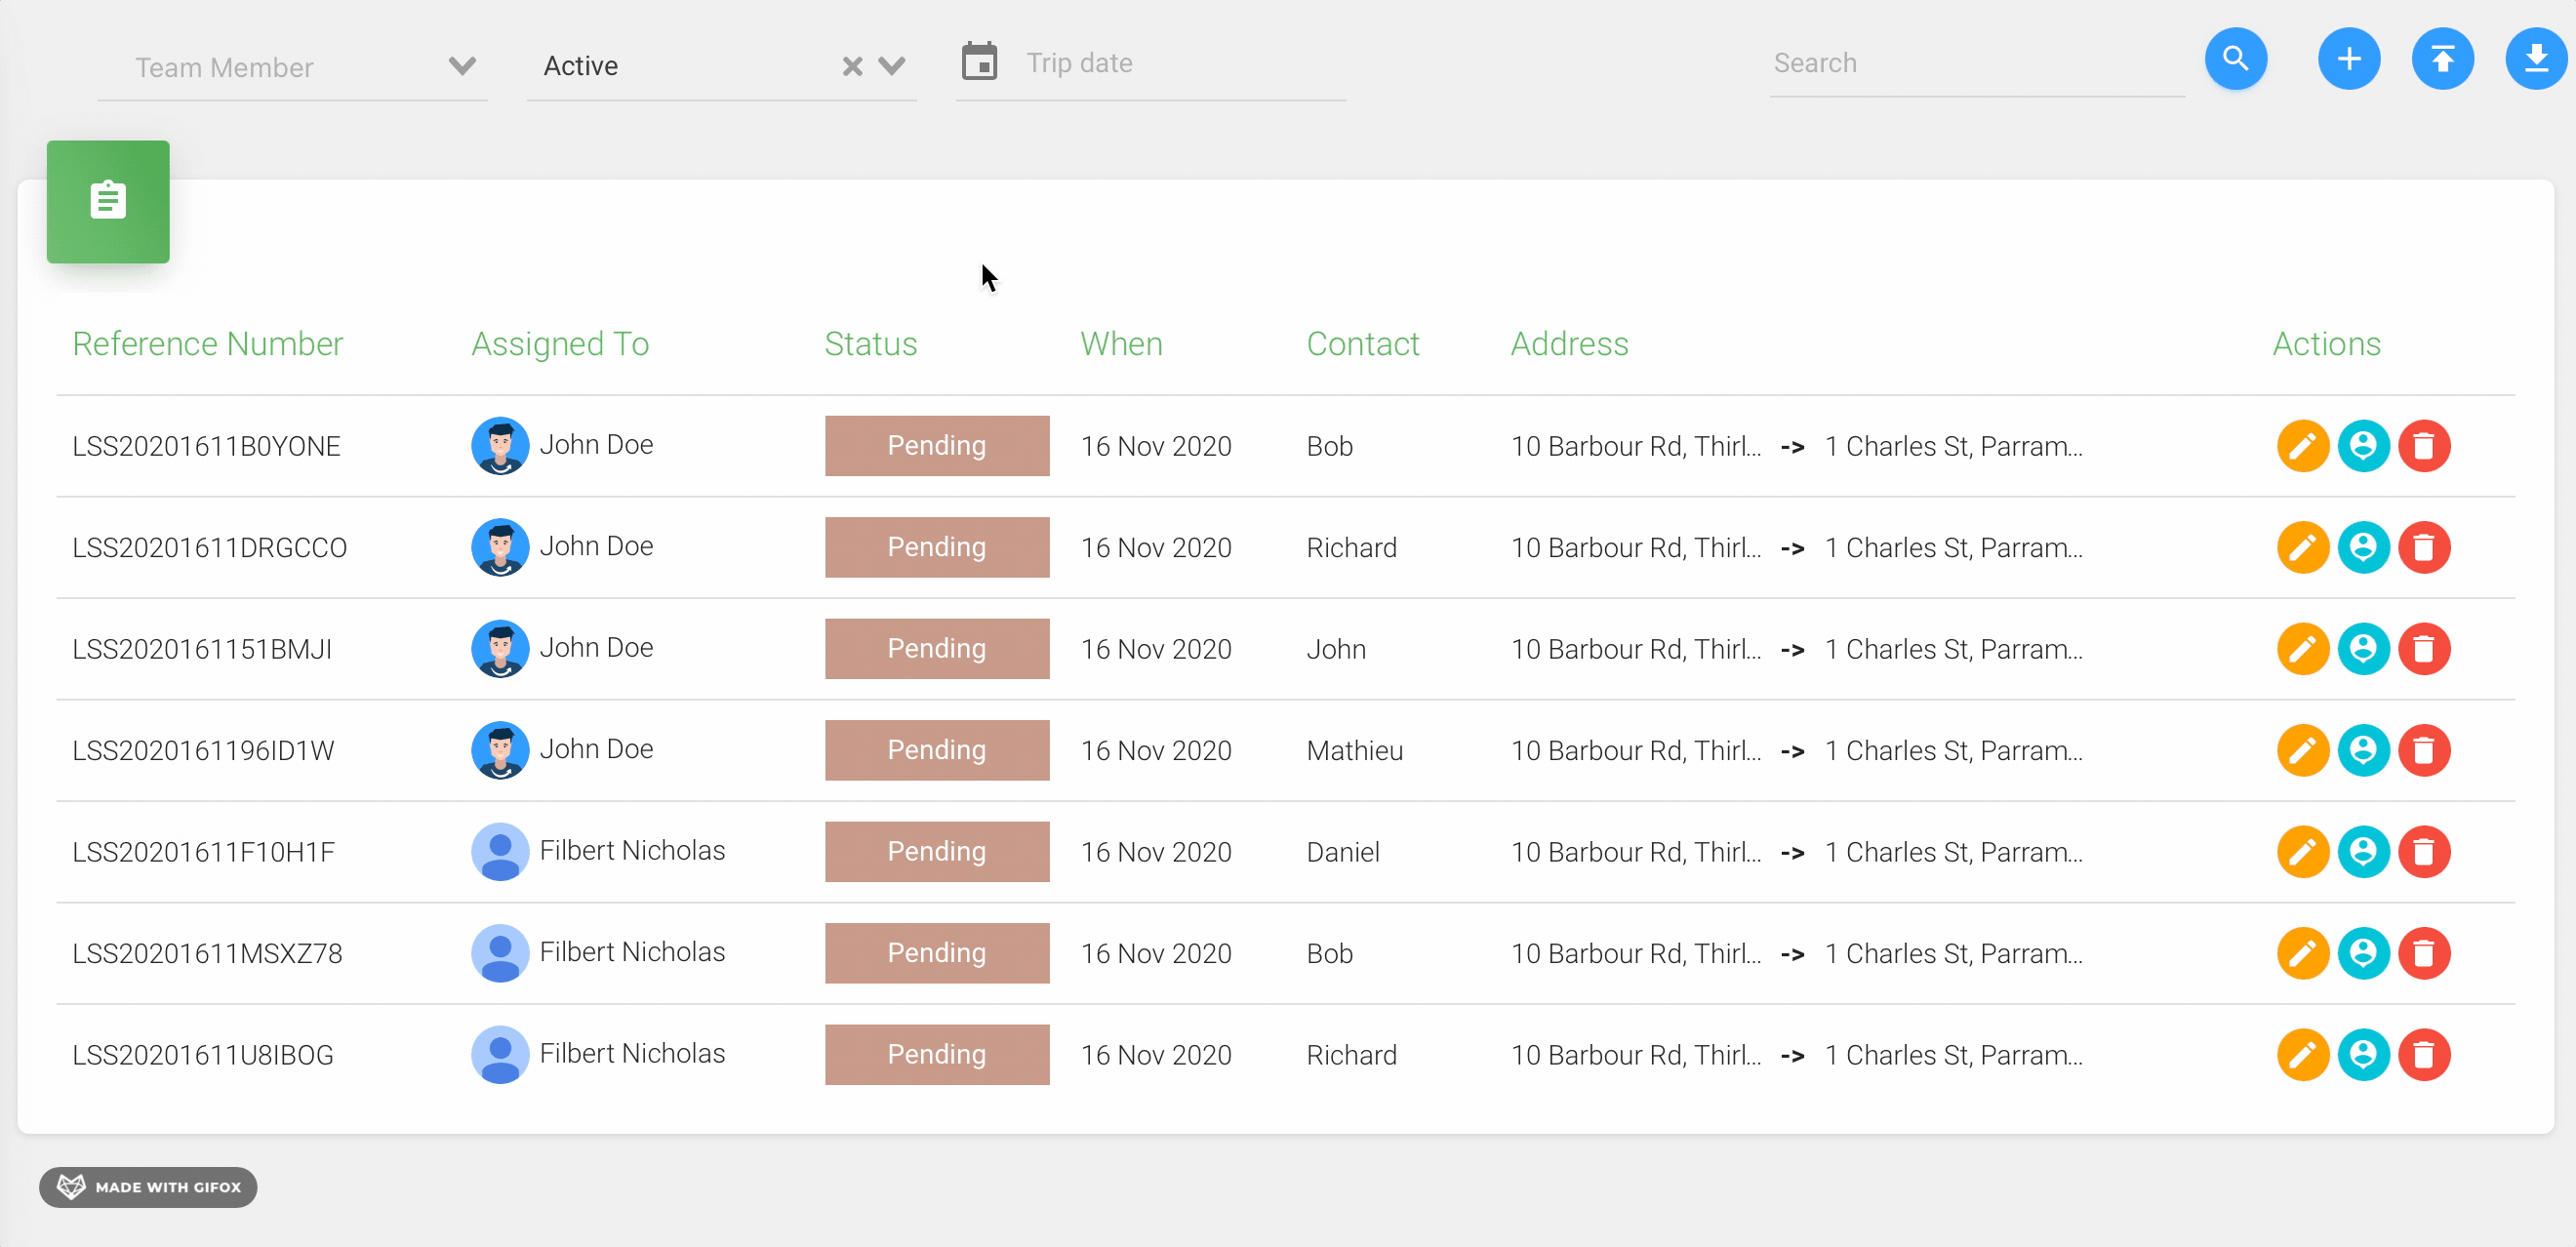Click the Address column header
This screenshot has height=1247, width=2576.
click(1569, 344)
